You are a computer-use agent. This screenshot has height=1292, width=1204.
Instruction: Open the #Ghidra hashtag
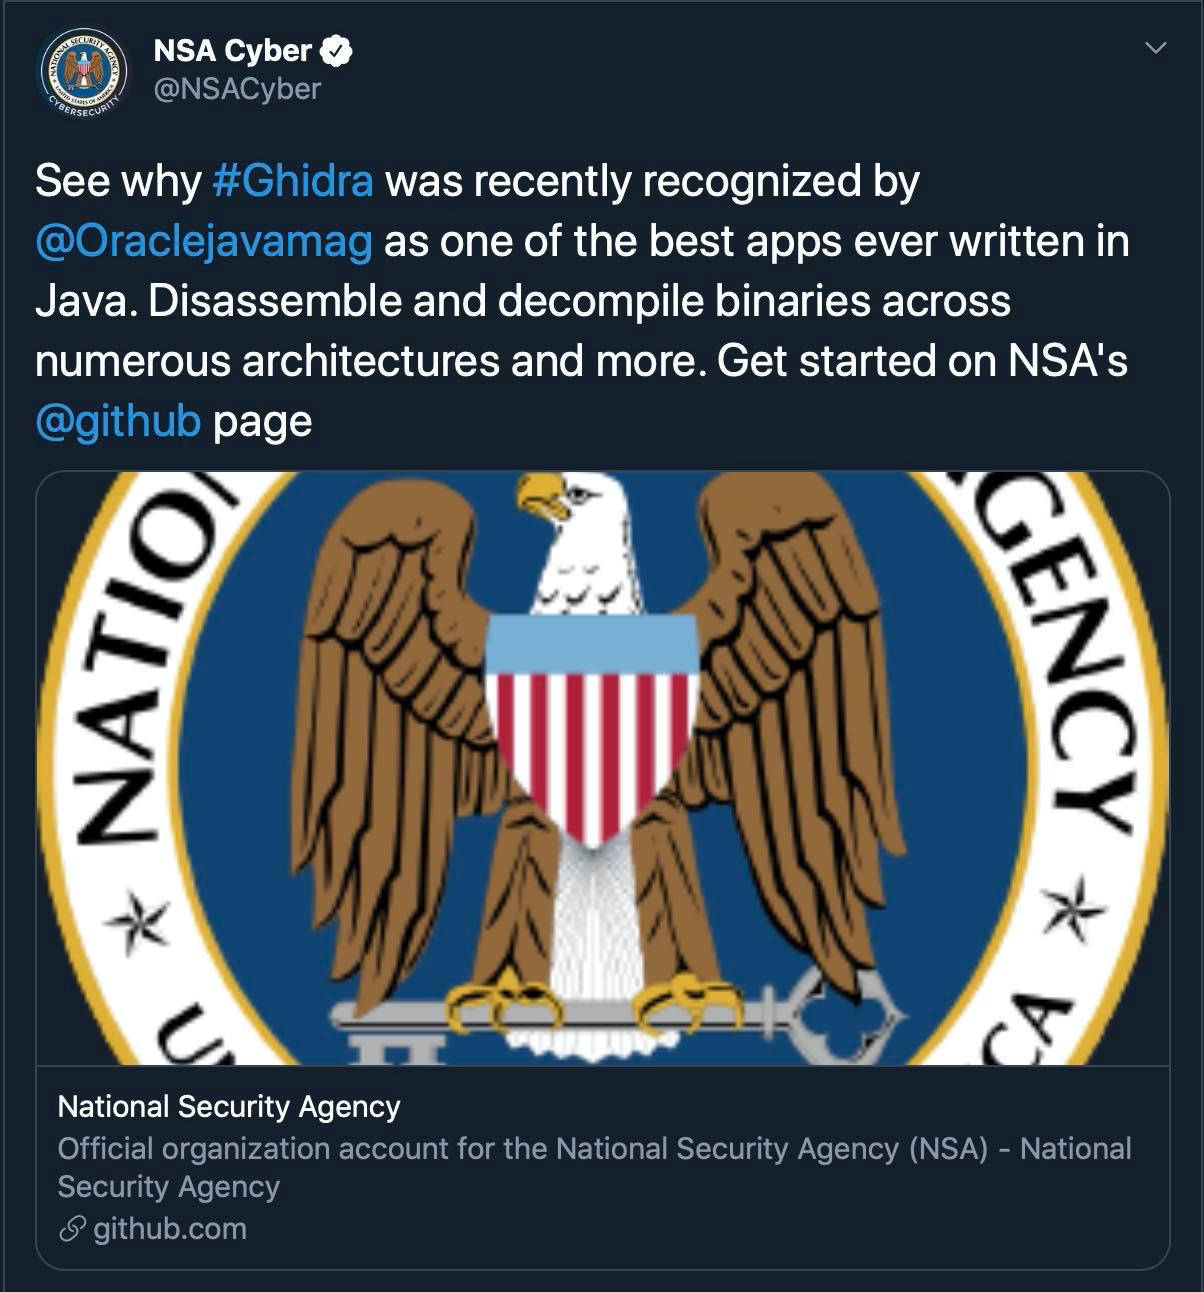point(293,182)
